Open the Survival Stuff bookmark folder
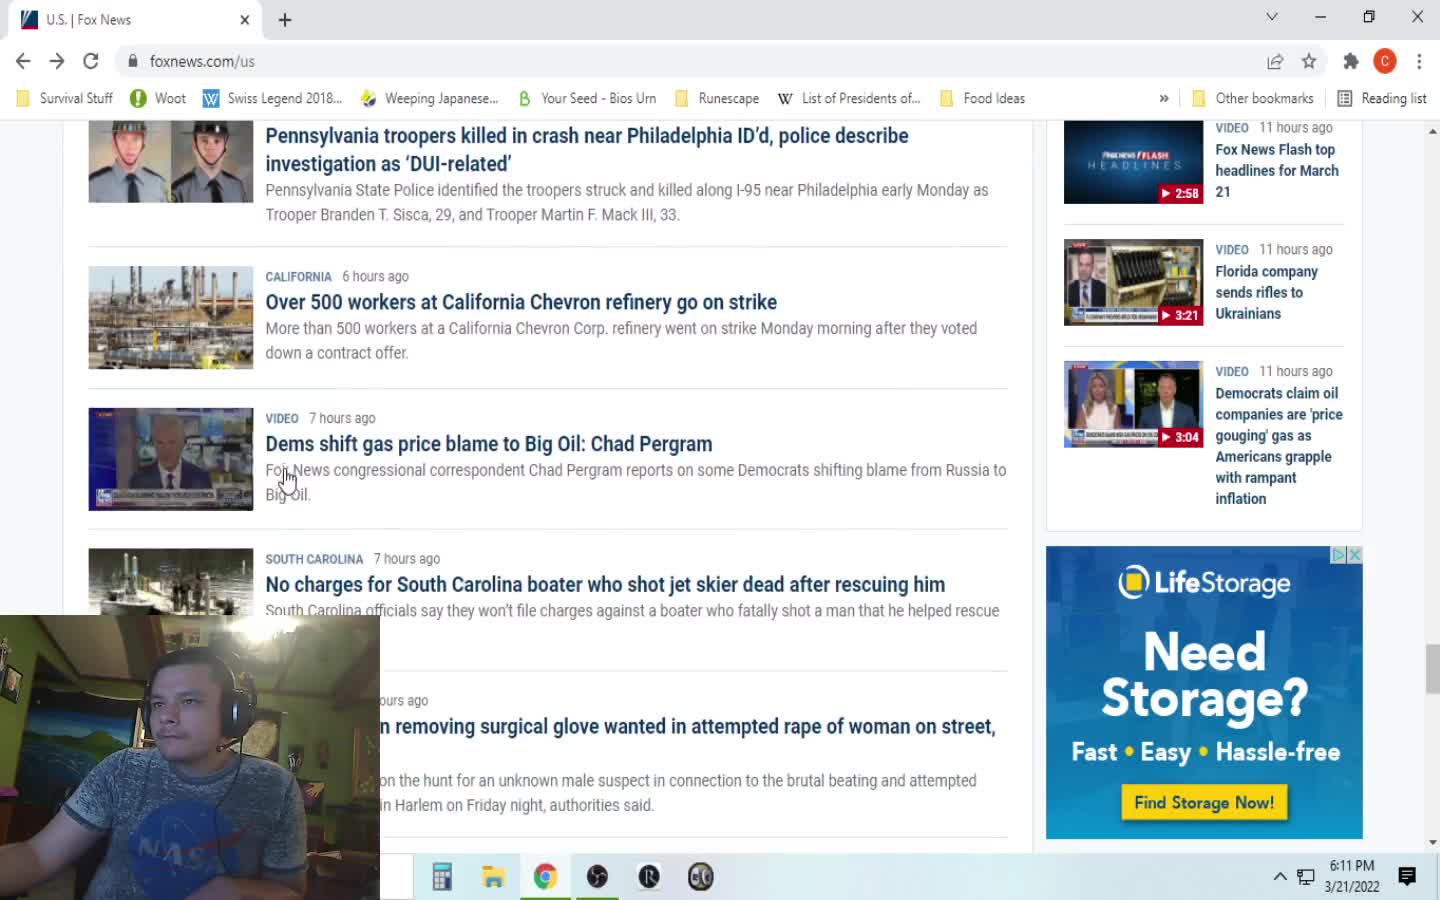 click(x=65, y=98)
